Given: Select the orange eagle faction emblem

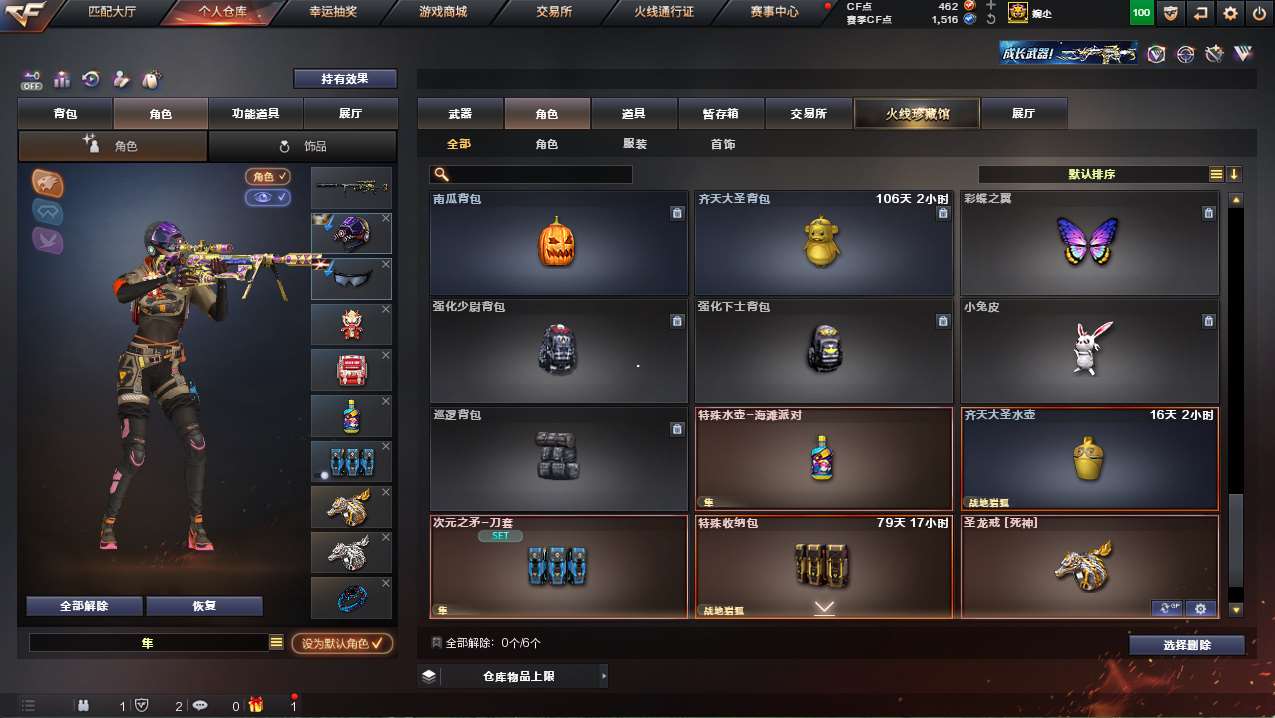Looking at the screenshot, I should click(x=48, y=183).
